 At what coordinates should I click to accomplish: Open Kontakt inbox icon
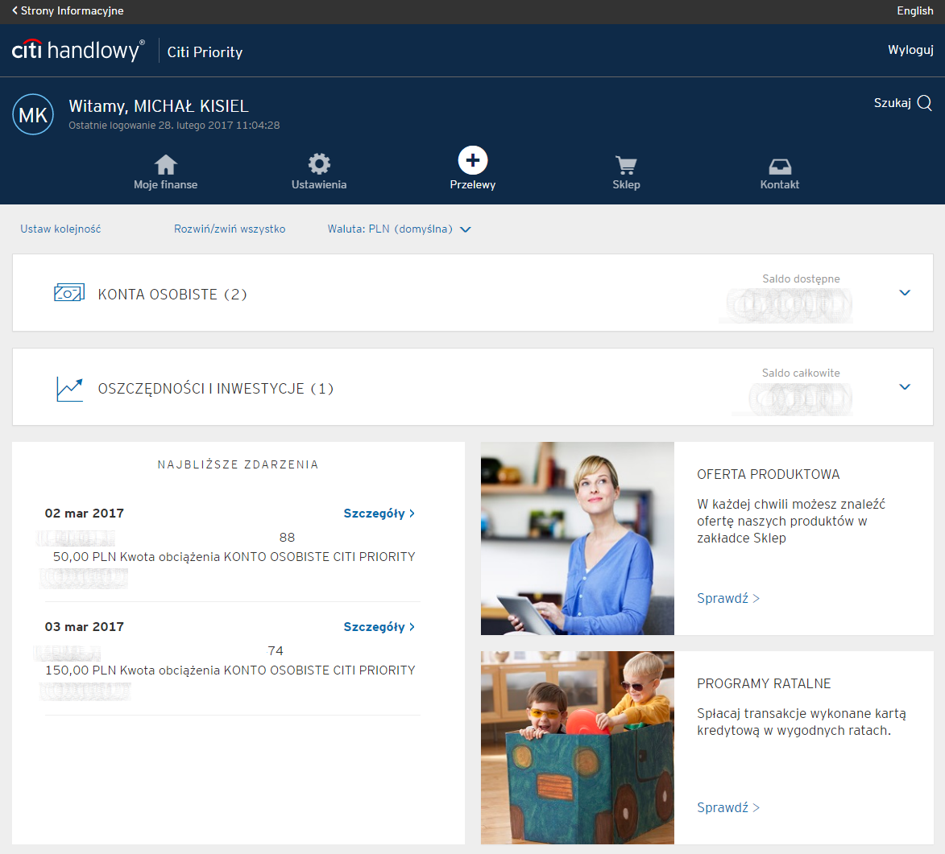(779, 166)
